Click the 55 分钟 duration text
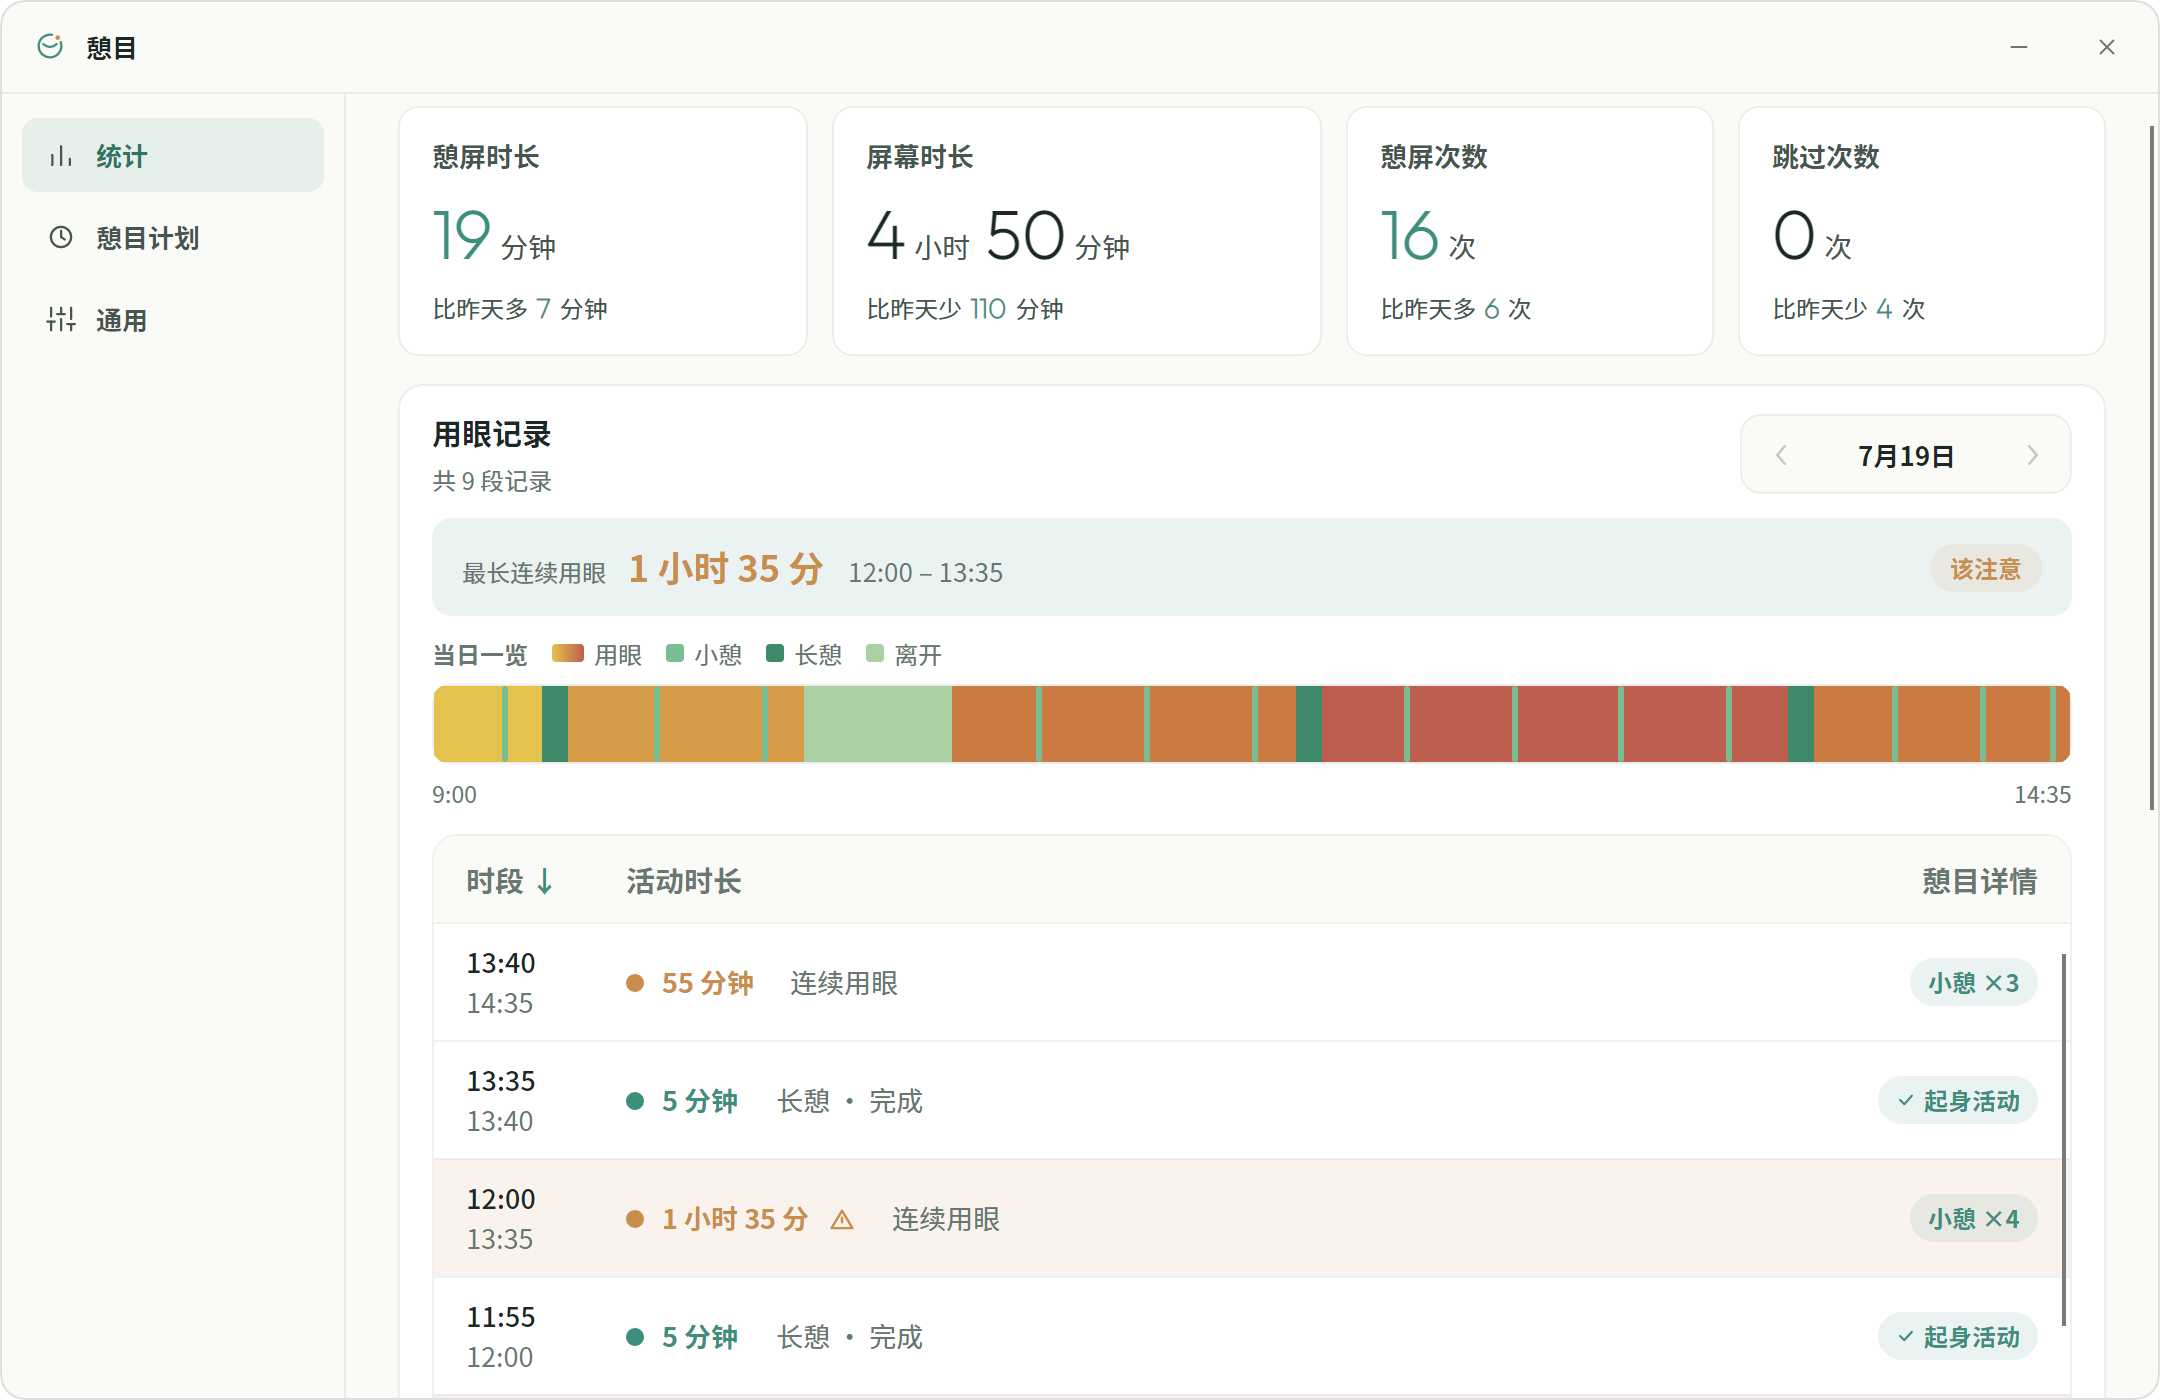Viewport: 2160px width, 1400px height. pos(707,983)
